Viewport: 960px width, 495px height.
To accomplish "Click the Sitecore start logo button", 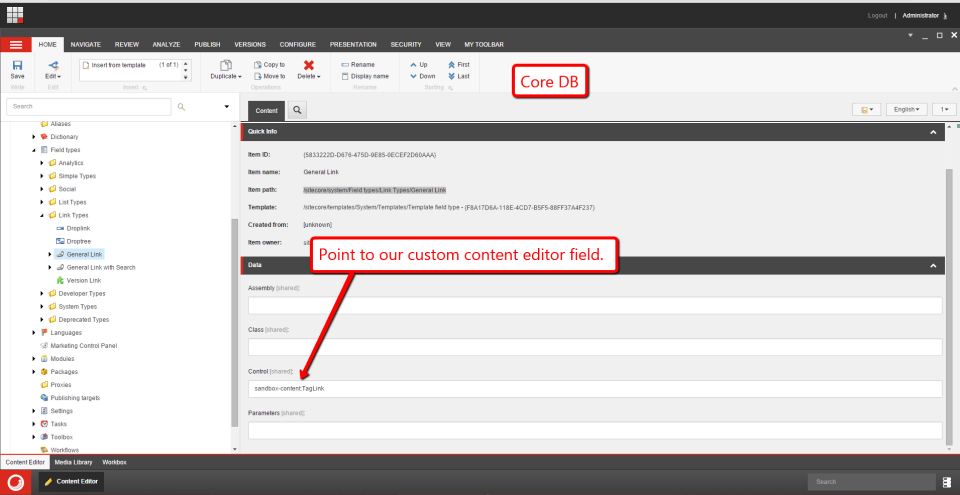I will point(15,482).
